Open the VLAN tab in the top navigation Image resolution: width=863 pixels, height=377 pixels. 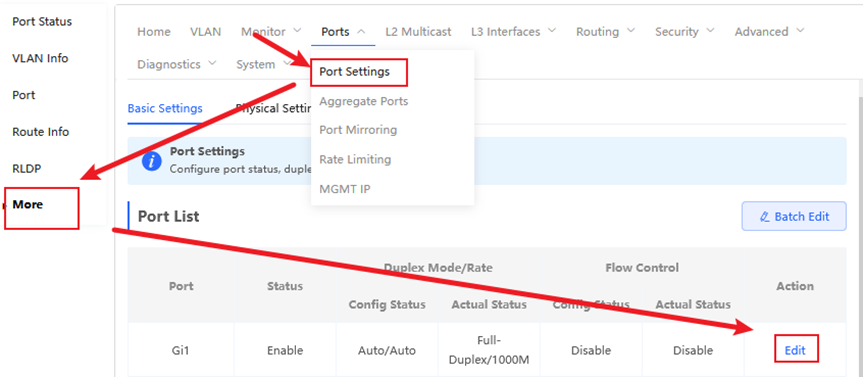[x=206, y=31]
